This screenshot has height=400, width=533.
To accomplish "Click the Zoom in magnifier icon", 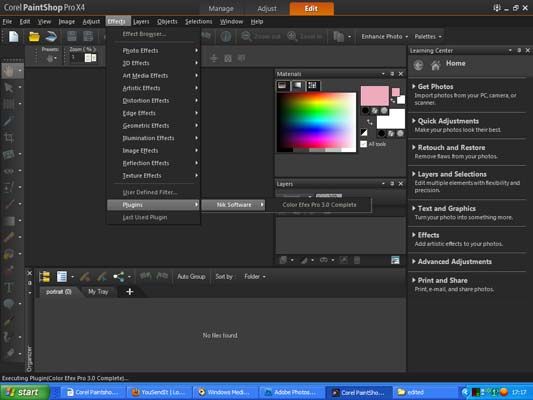I will (292, 36).
